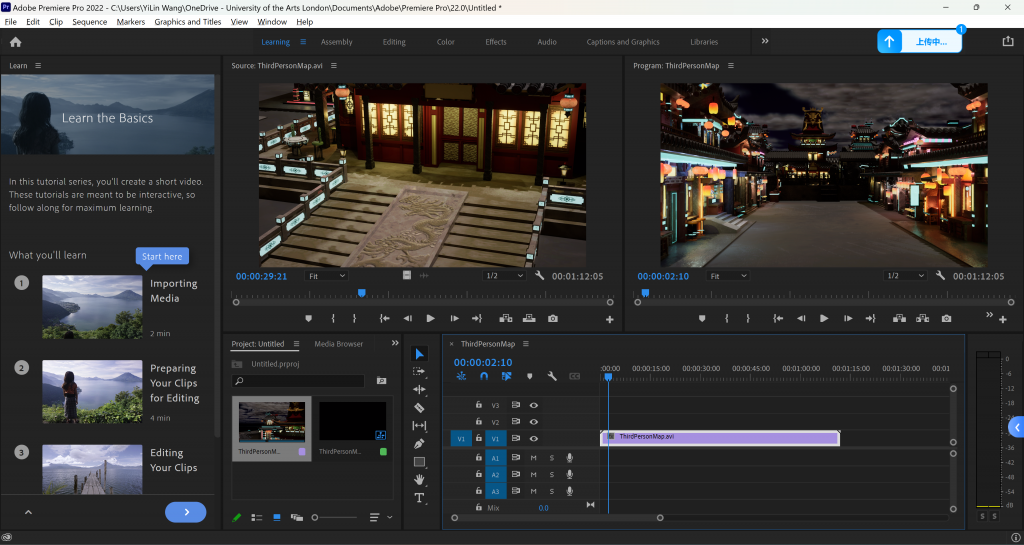Switch to the Editing workspace
This screenshot has width=1024, height=545.
[394, 42]
